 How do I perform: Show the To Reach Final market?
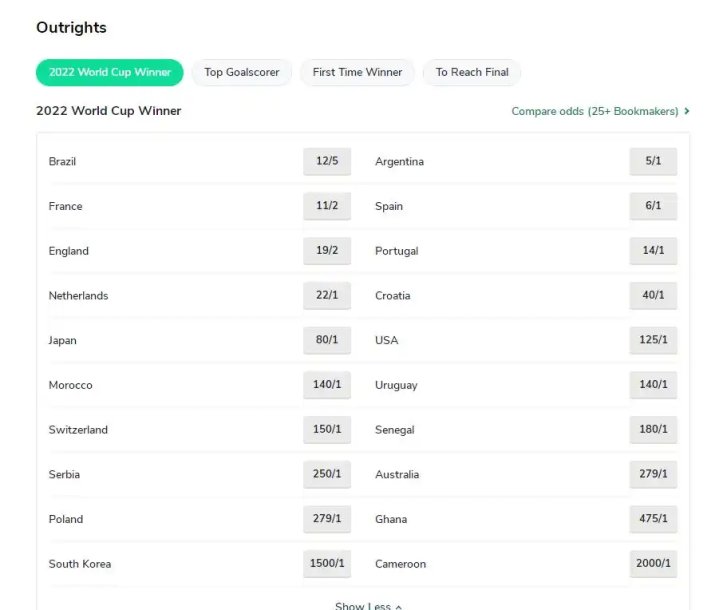tap(472, 72)
